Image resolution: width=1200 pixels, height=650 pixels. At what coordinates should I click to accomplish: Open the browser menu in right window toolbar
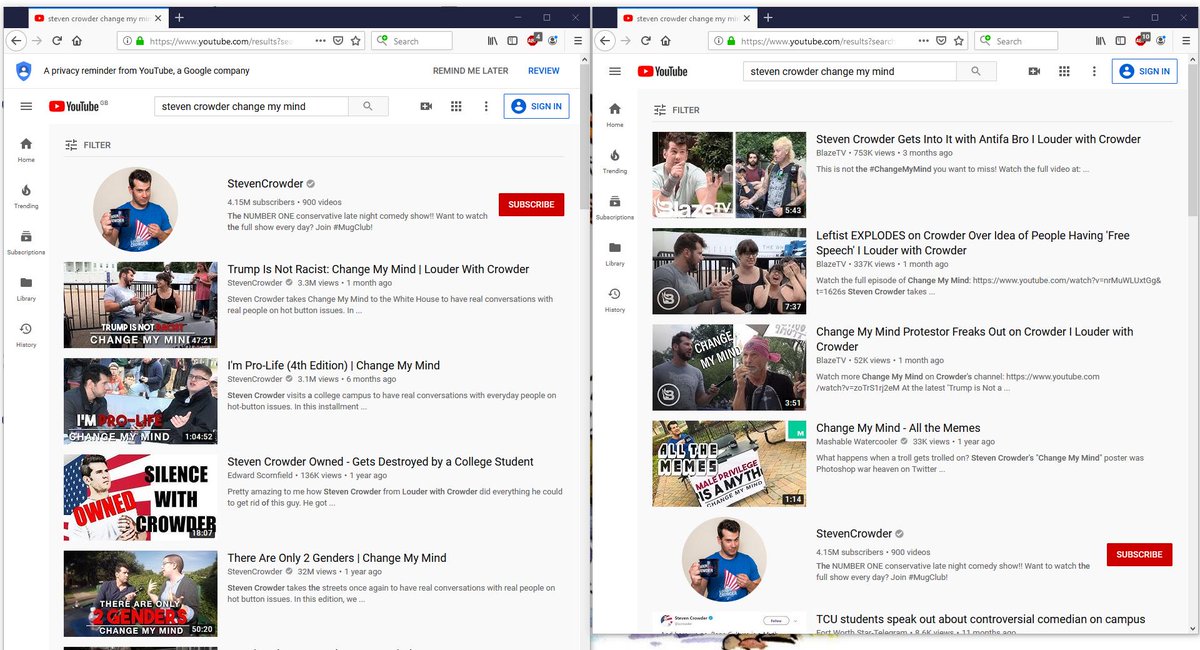tap(1185, 41)
